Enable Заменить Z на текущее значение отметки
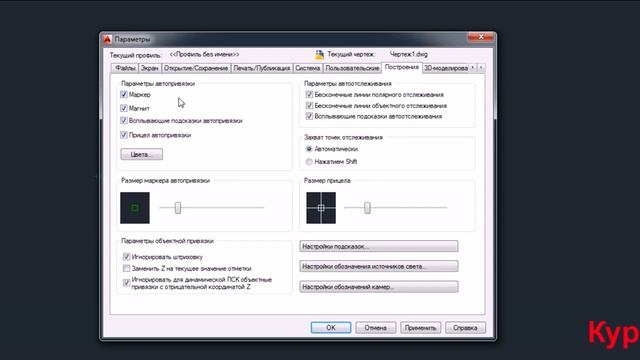This screenshot has width=640, height=360. [x=126, y=268]
